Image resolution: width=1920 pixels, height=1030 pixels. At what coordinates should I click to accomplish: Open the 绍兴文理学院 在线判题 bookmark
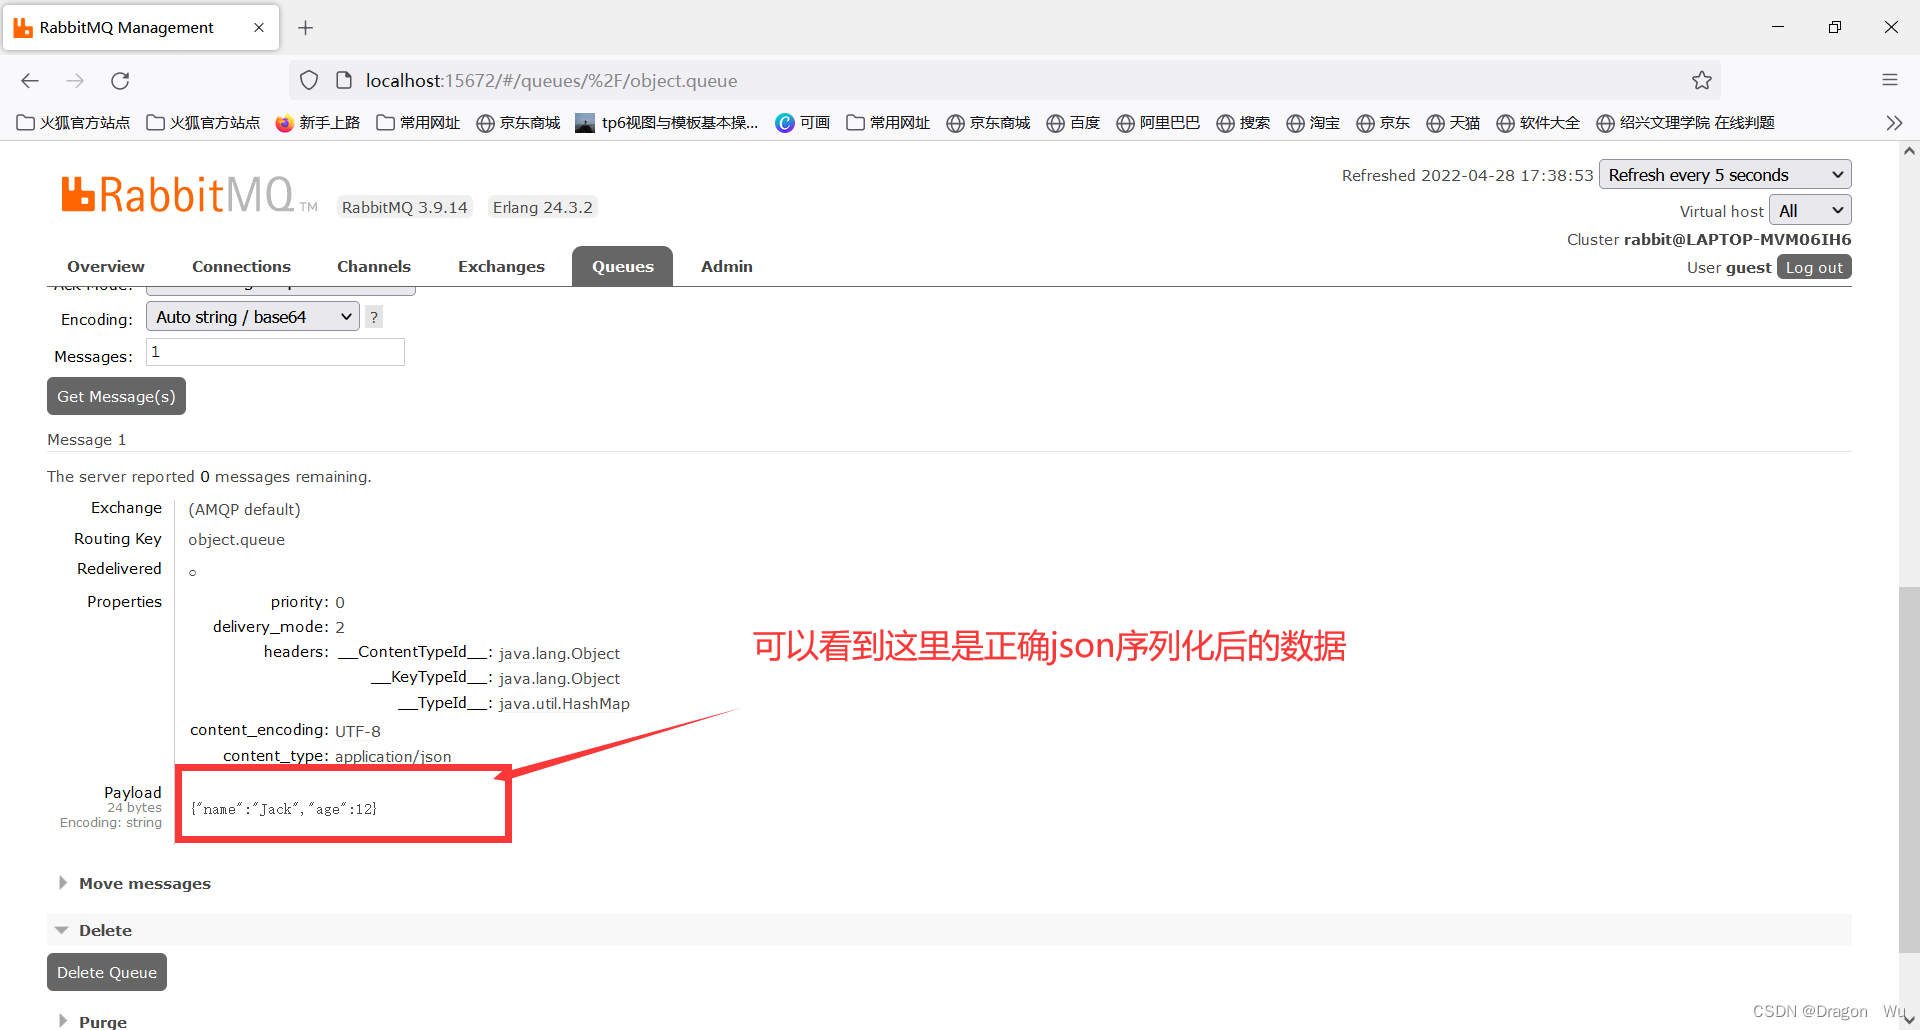pos(1686,123)
